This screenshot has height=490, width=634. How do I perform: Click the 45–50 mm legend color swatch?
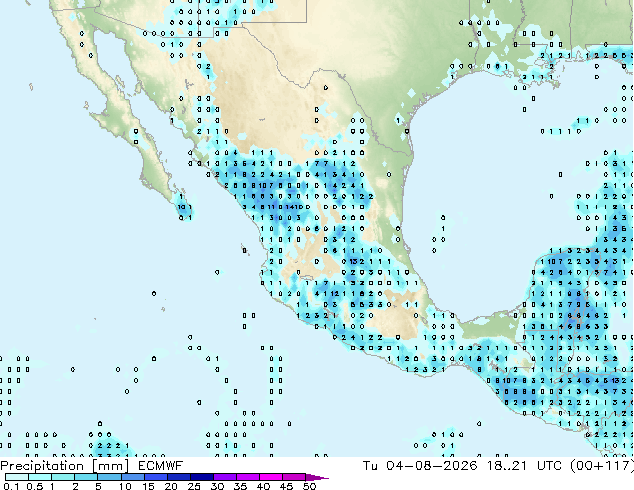[x=294, y=477]
